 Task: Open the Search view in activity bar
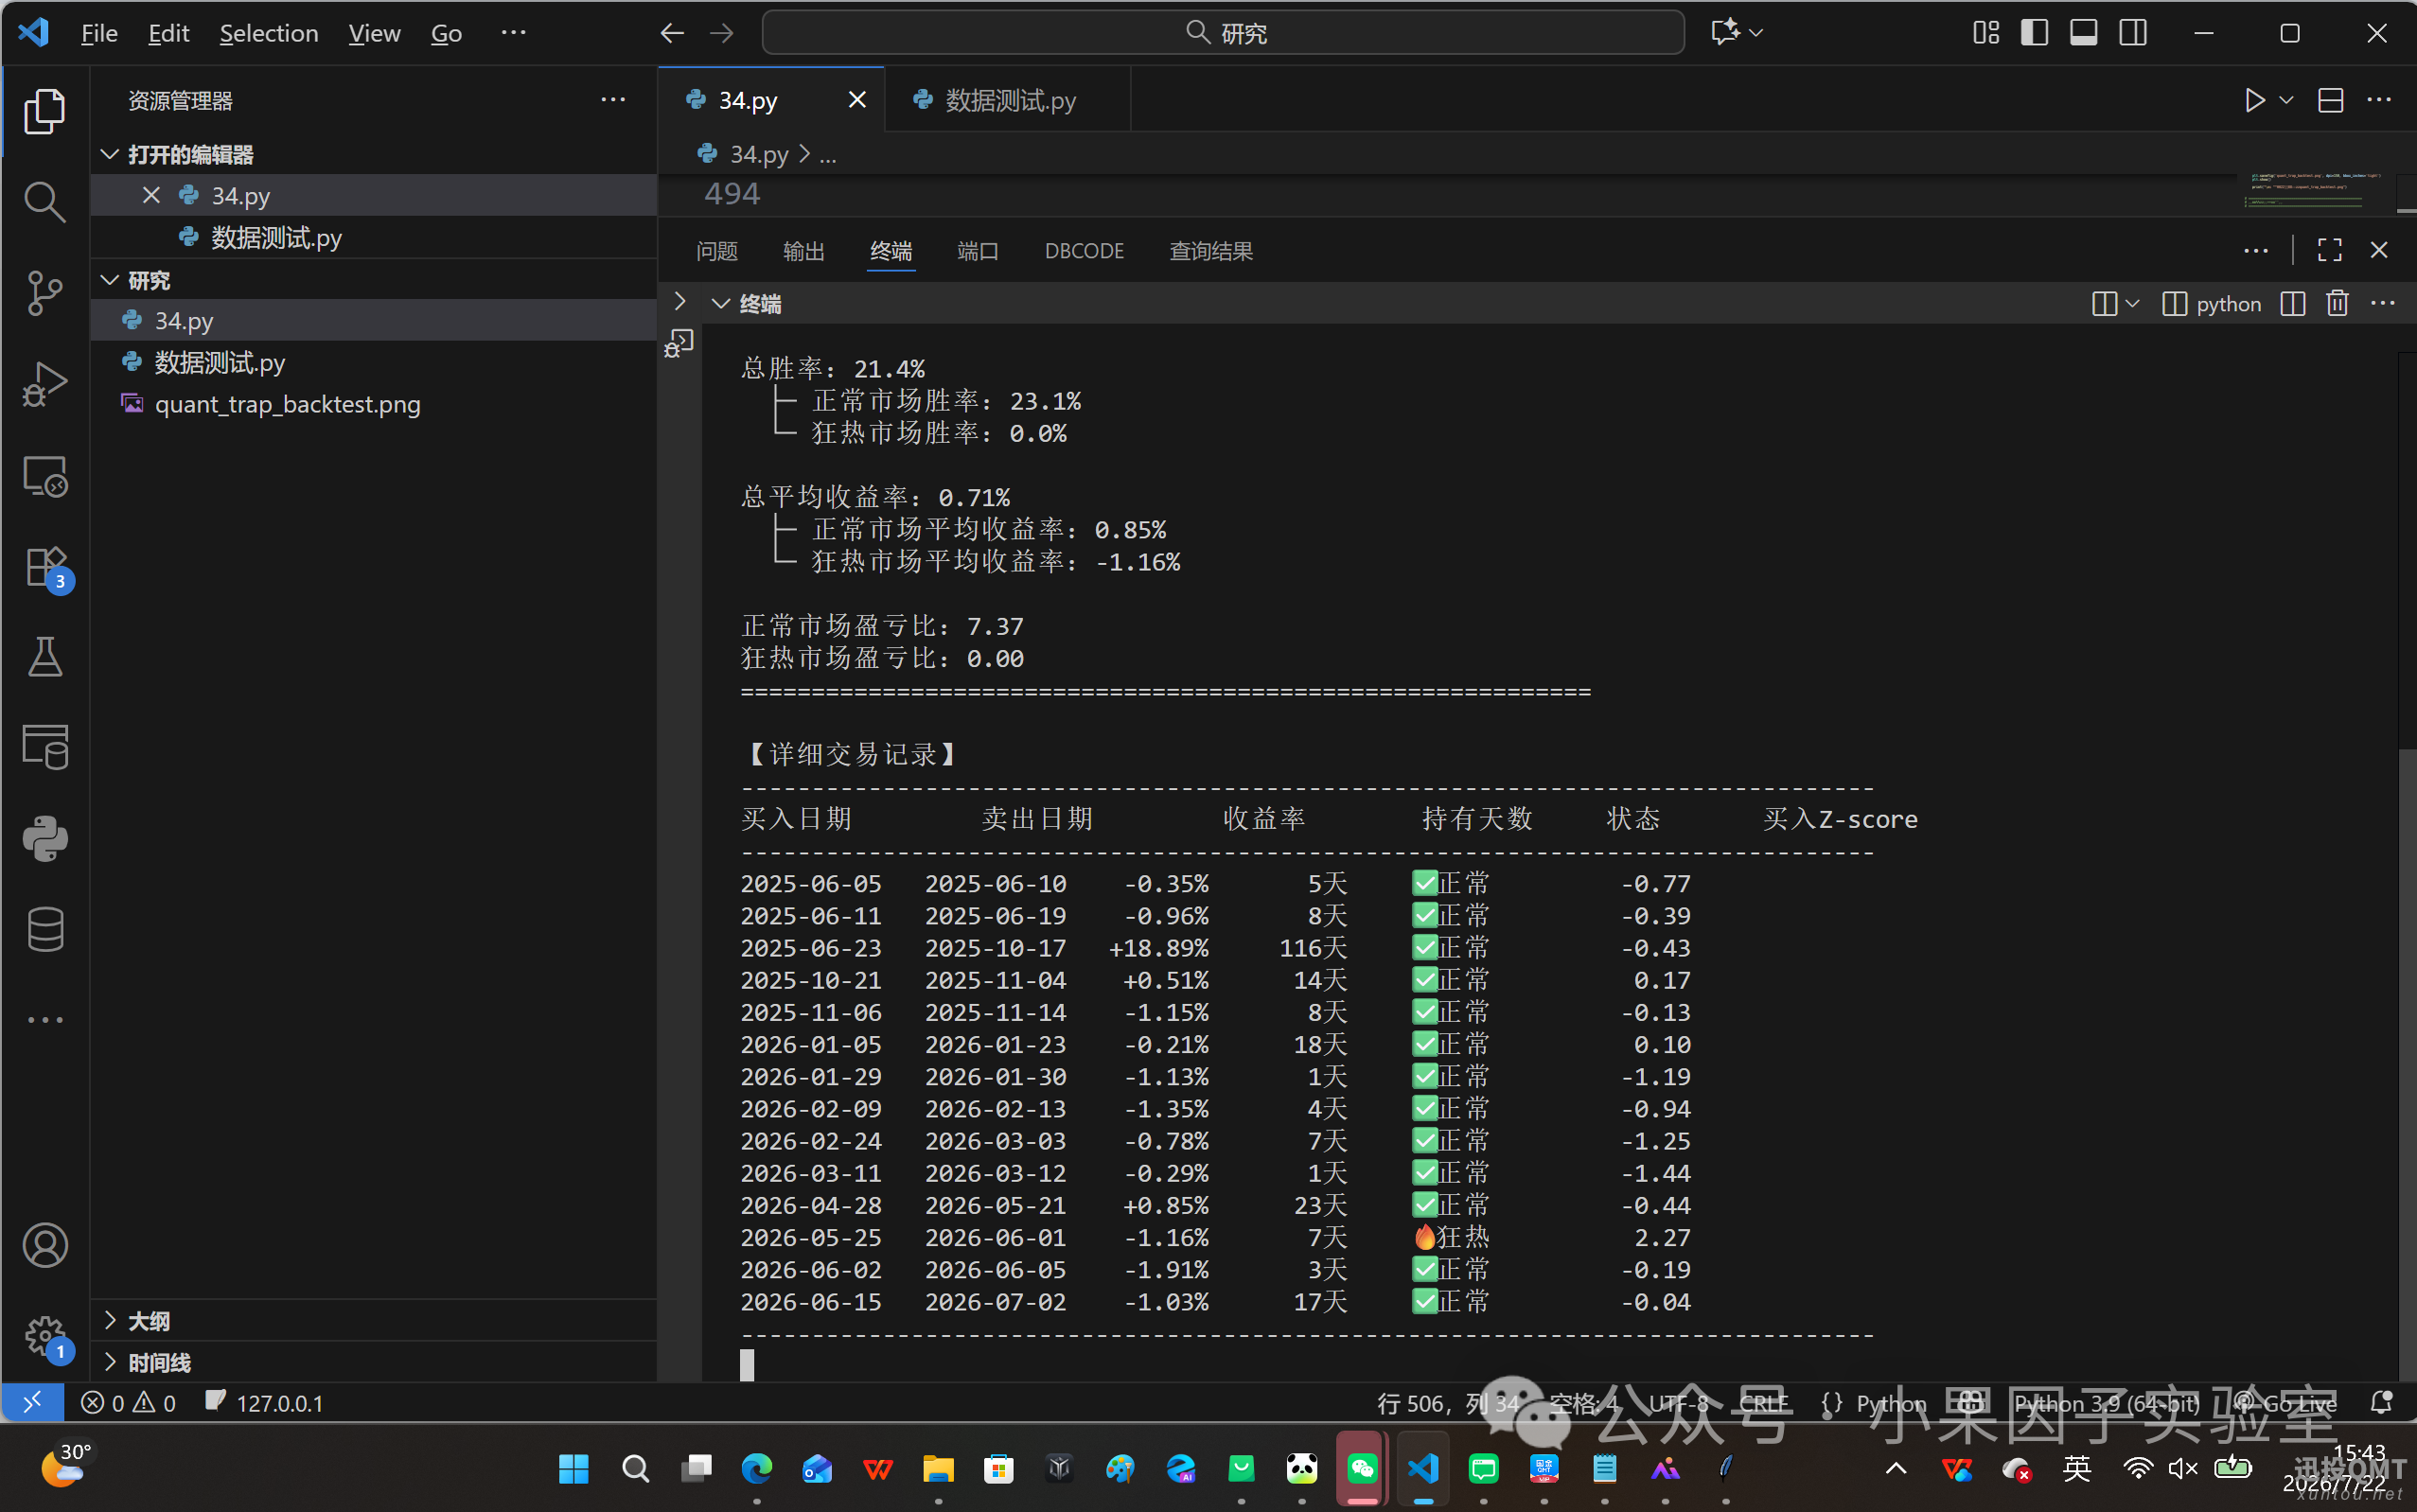[45, 202]
